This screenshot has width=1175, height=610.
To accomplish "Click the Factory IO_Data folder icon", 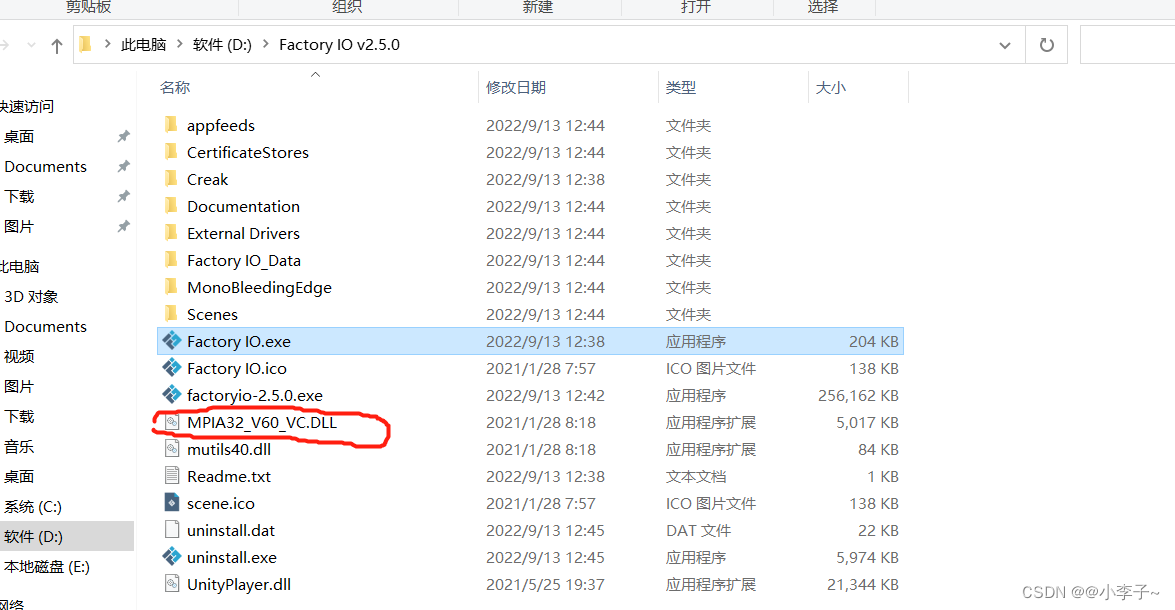I will pyautogui.click(x=171, y=259).
